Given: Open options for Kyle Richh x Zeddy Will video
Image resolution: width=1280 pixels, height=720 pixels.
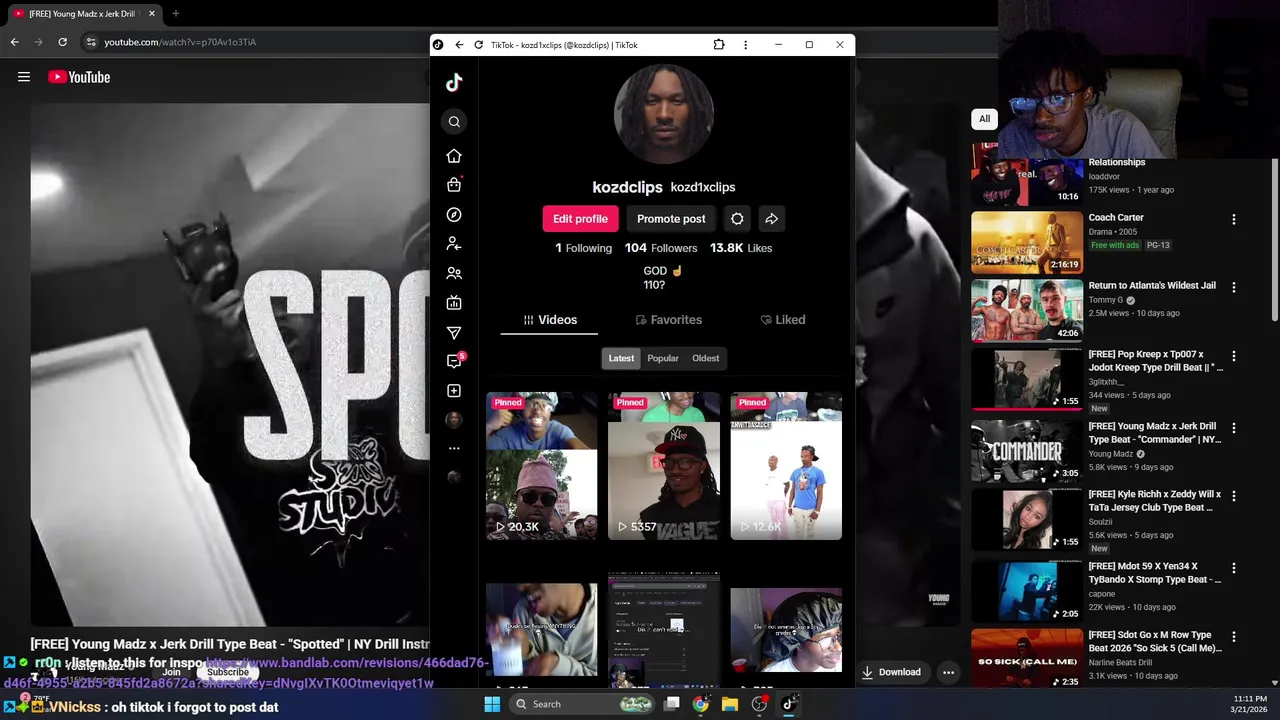Looking at the screenshot, I should pos(1233,496).
